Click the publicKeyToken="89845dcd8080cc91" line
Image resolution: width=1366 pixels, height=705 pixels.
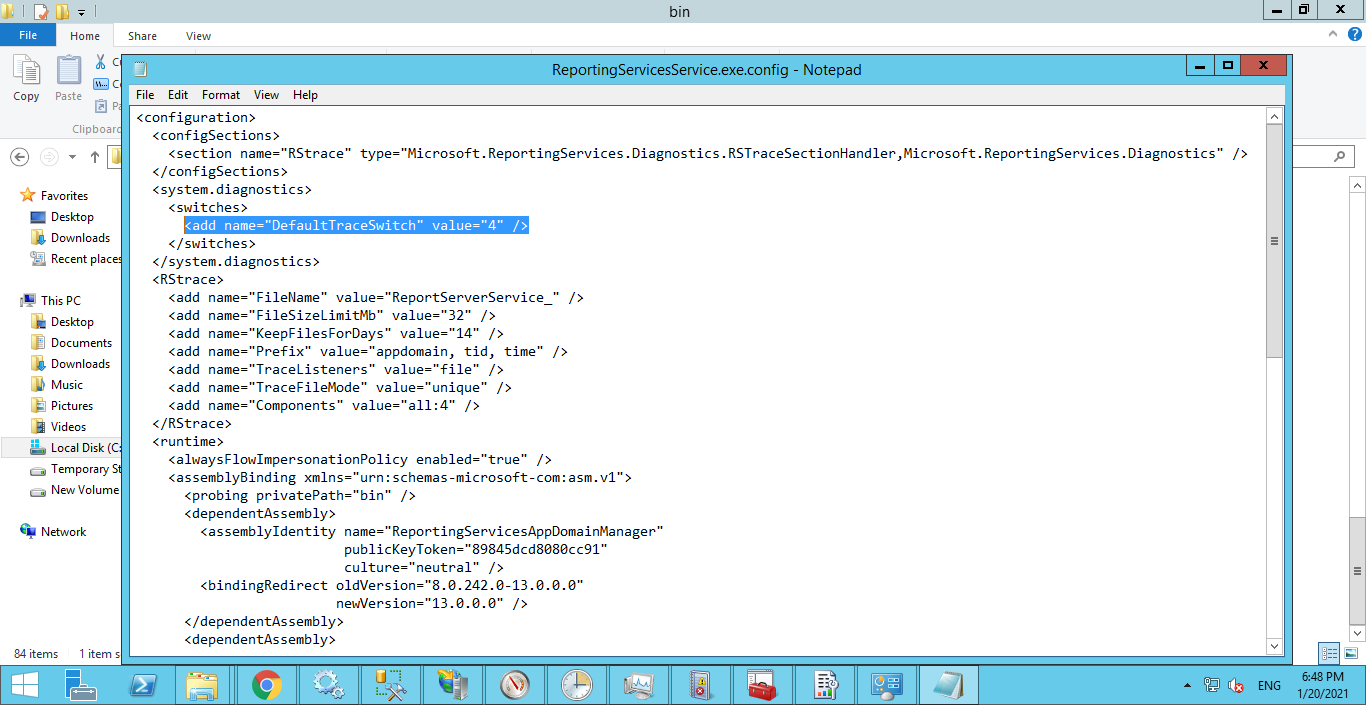pos(476,550)
